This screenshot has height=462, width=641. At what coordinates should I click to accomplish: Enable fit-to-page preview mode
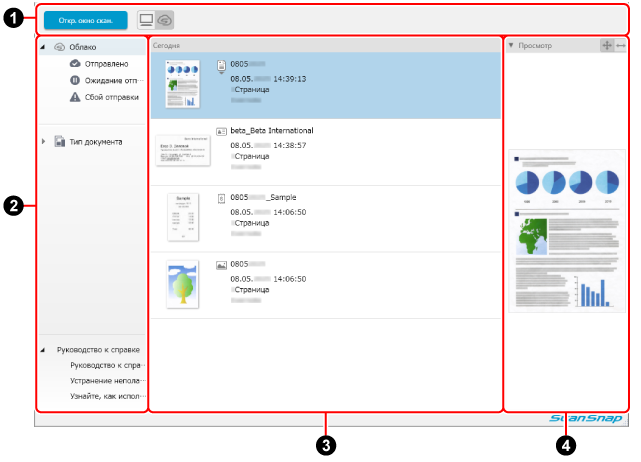click(x=606, y=45)
